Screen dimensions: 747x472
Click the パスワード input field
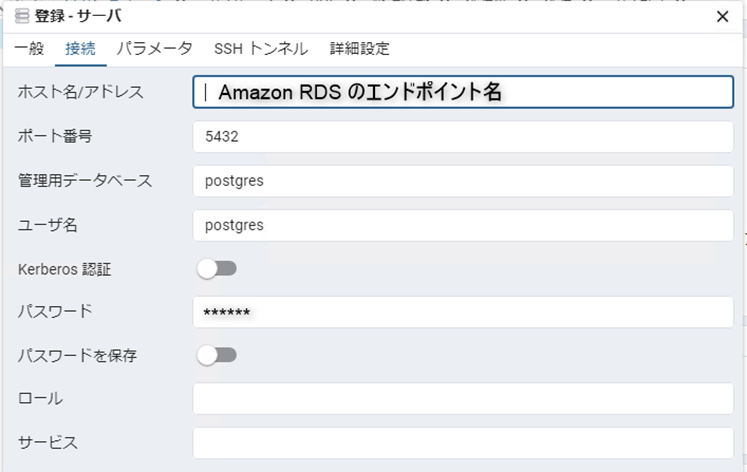coord(463,312)
